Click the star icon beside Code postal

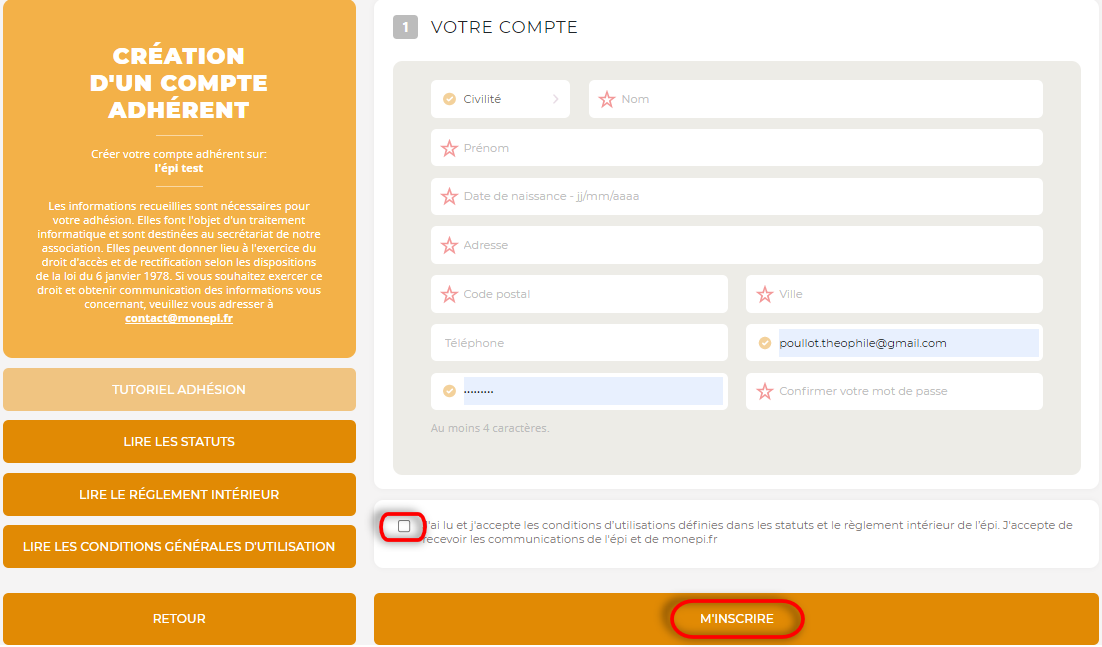pyautogui.click(x=450, y=294)
